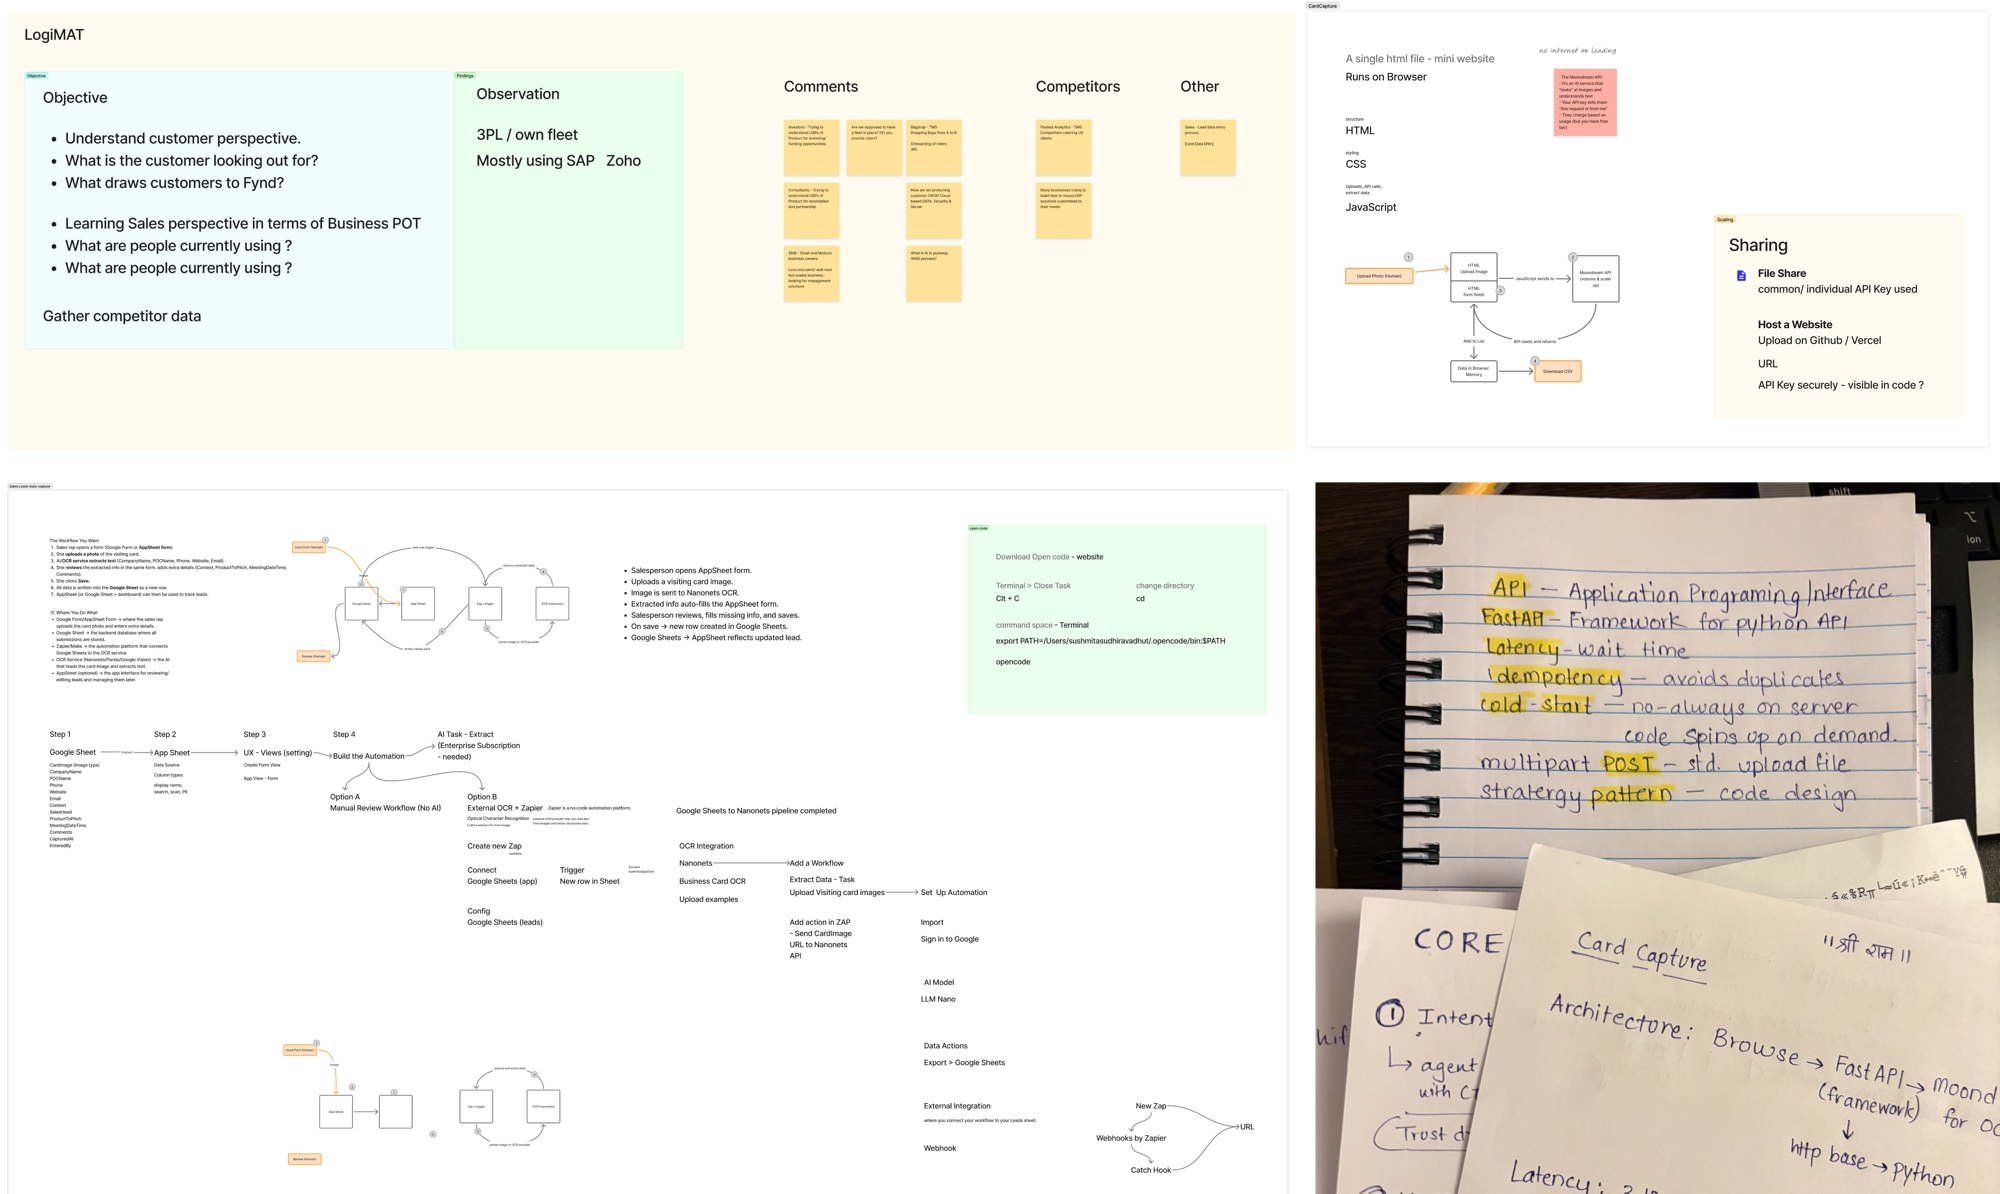Select 'no internet on loading' handwritten note
The width and height of the screenshot is (2000, 1194).
coord(1577,50)
